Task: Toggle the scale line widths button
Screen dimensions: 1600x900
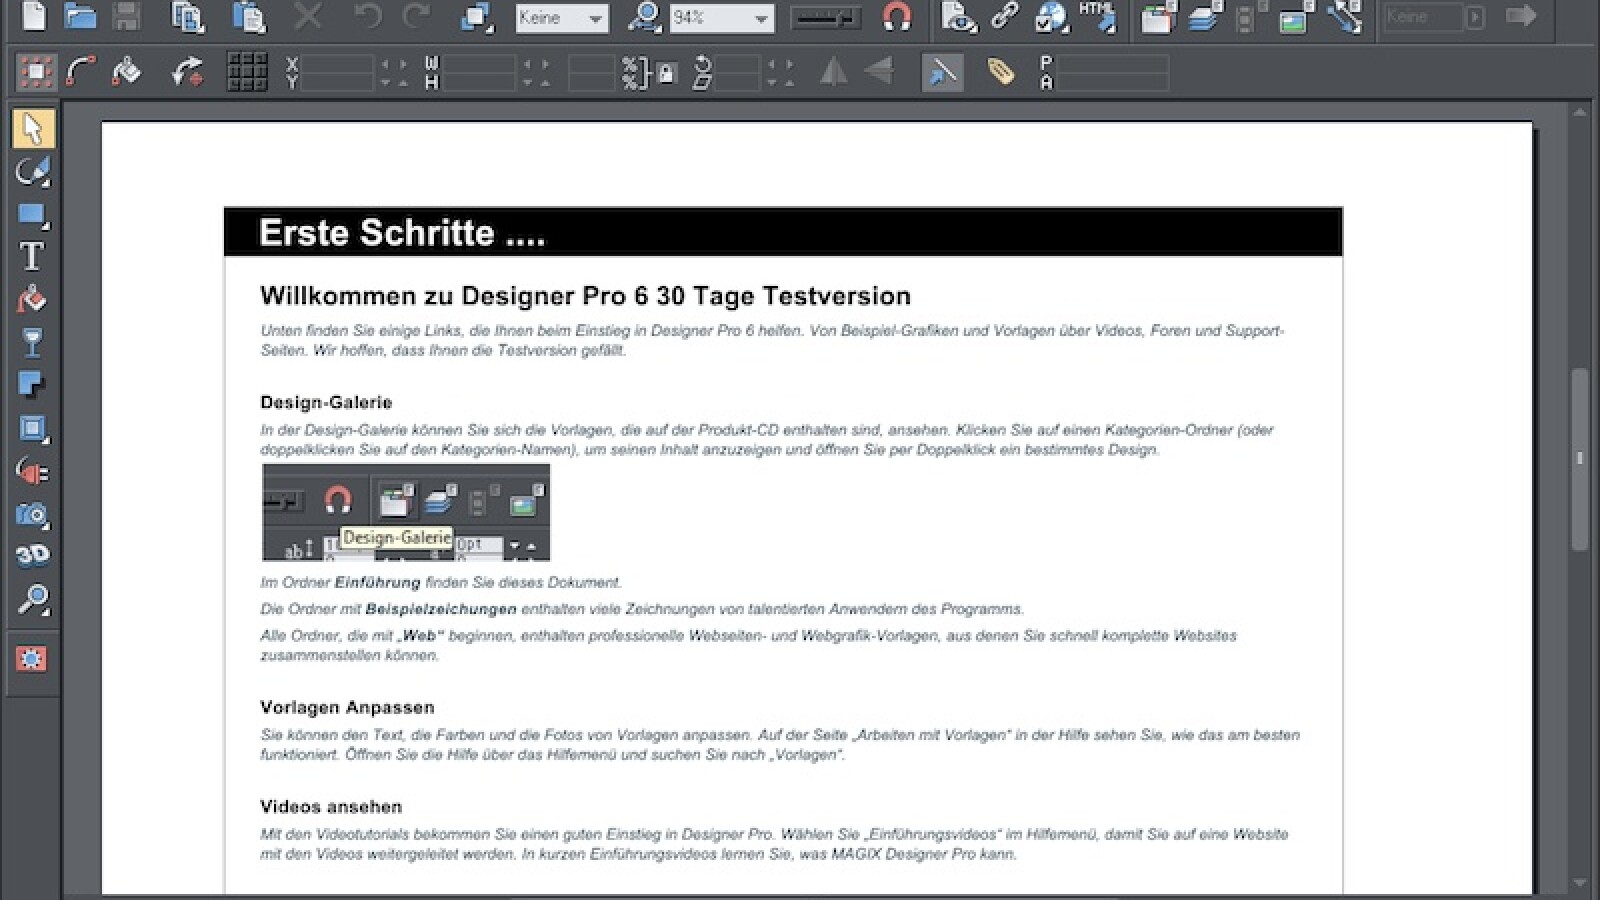Action: [x=941, y=73]
